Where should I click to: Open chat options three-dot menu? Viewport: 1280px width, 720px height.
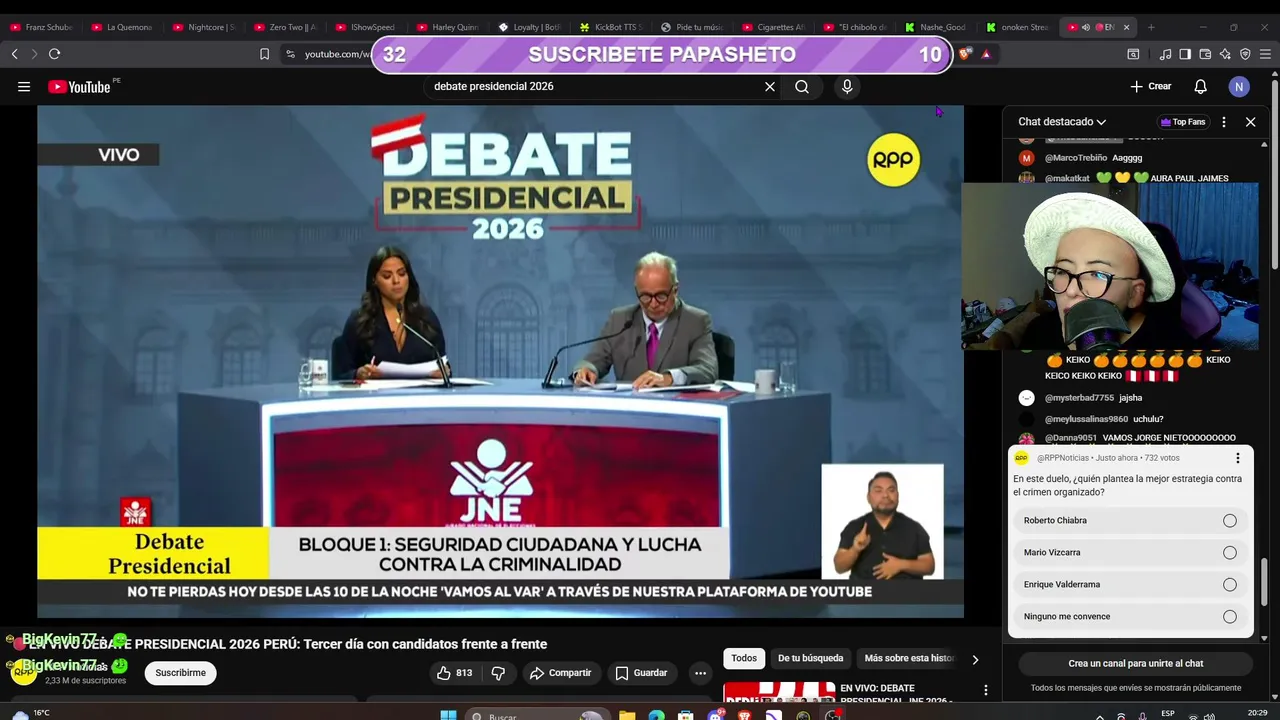point(1224,122)
